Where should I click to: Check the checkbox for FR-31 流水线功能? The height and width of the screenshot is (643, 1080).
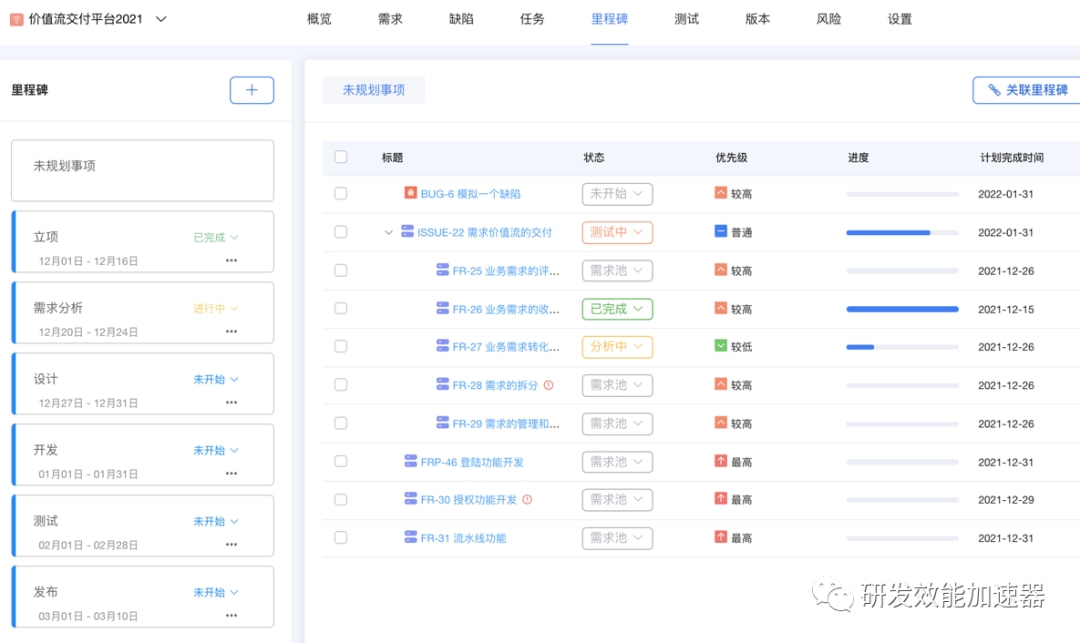pyautogui.click(x=340, y=538)
